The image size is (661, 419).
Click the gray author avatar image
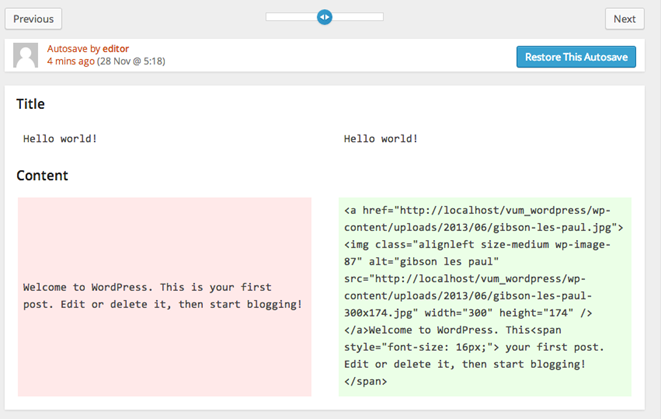click(25, 55)
